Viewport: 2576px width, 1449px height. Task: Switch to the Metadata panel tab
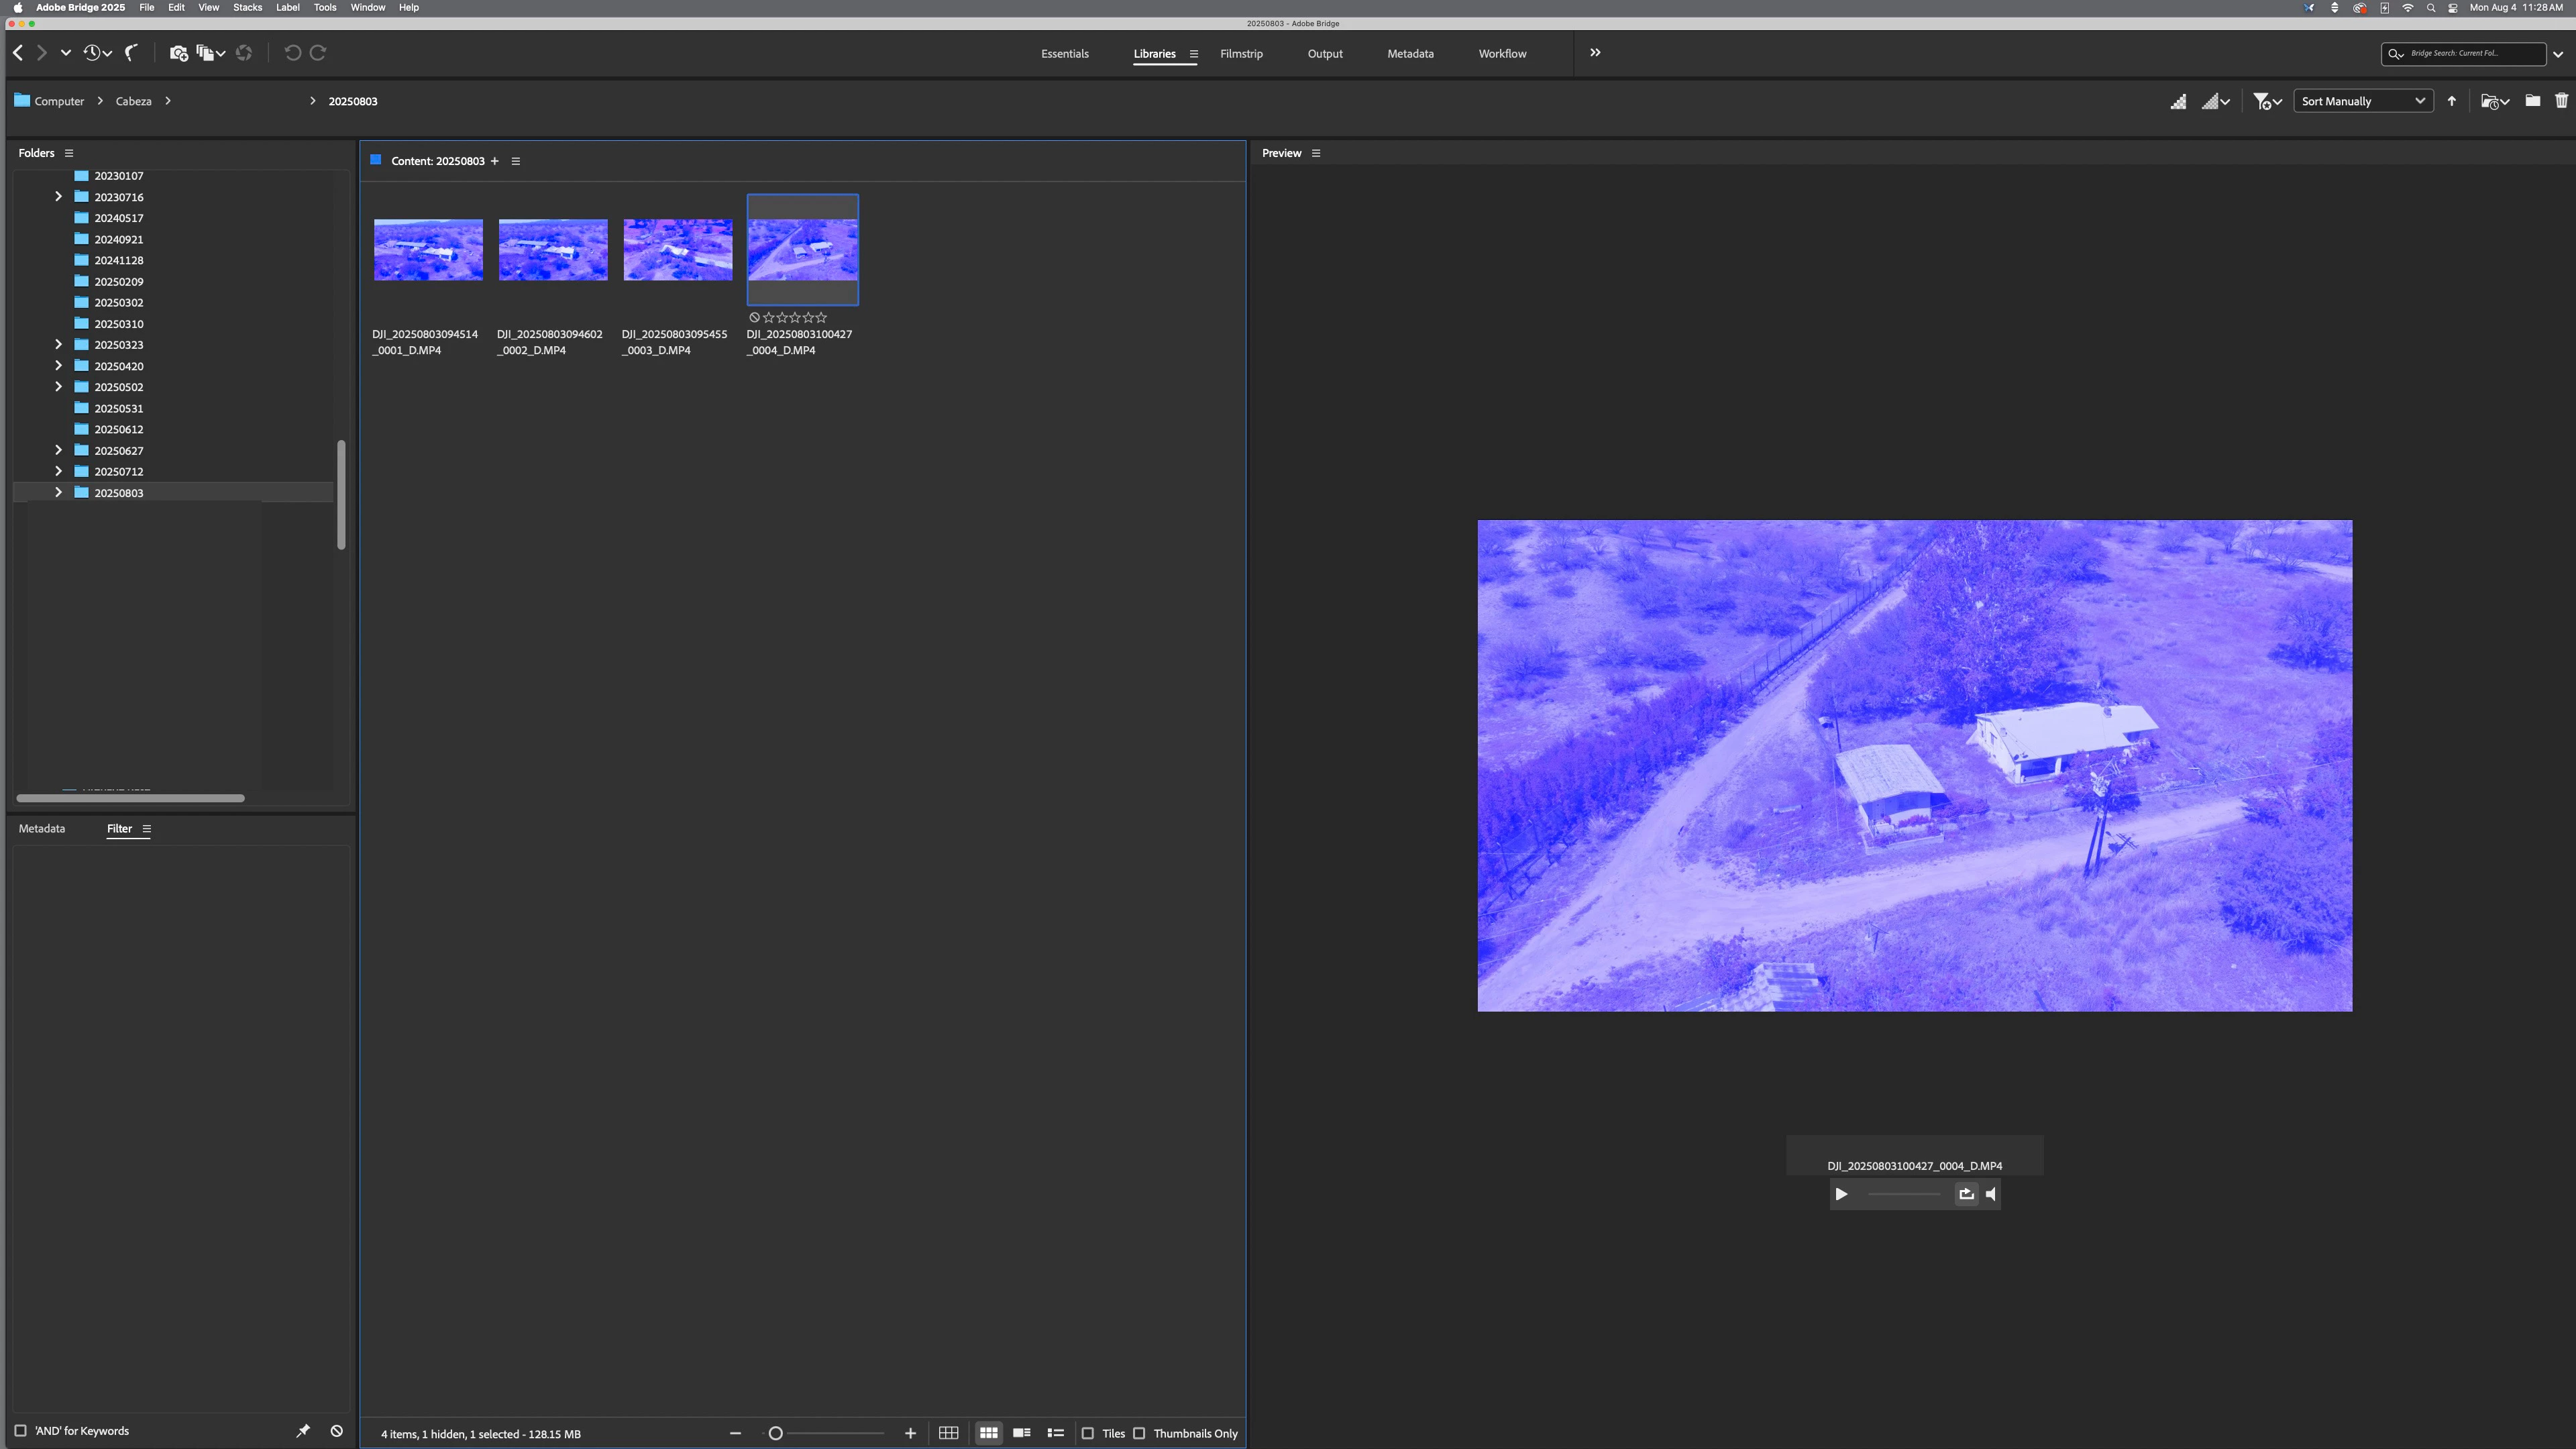pos(42,828)
